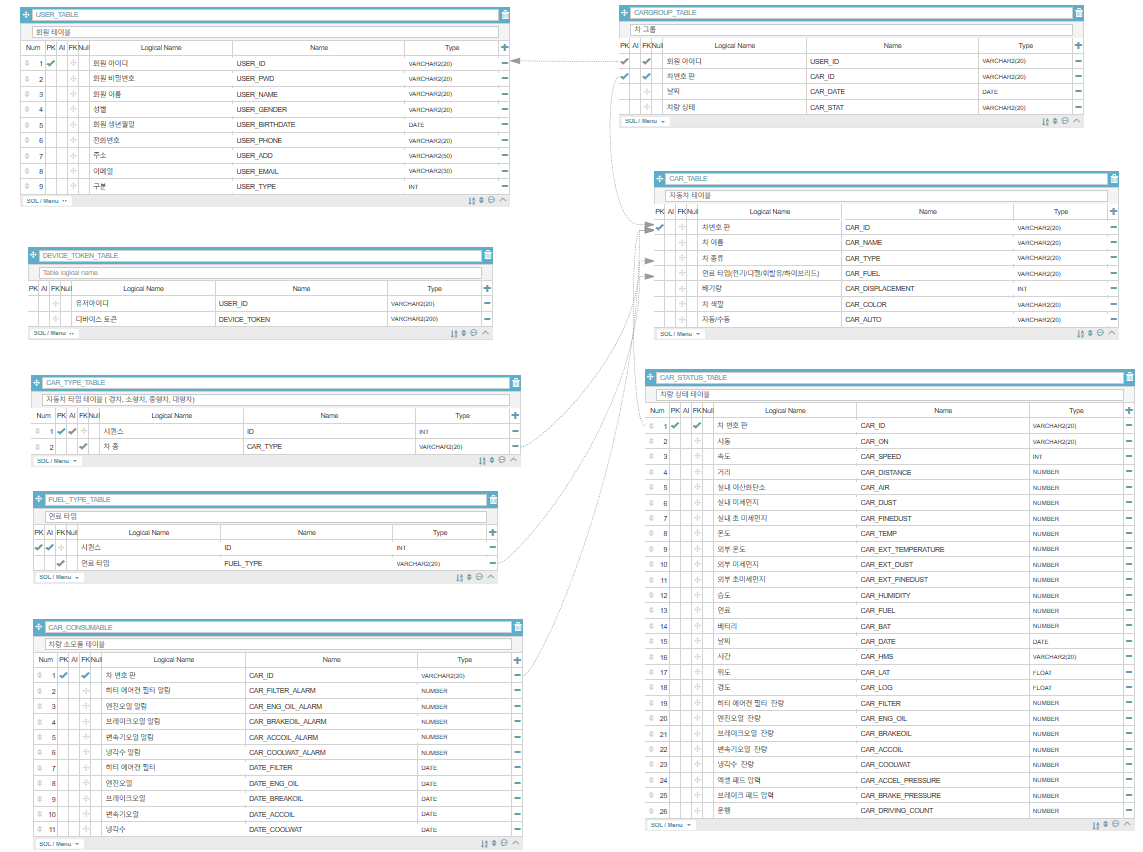The image size is (1143, 852).
Task: Add a column to CAR_STATUS_TABLE
Action: pos(1128,410)
